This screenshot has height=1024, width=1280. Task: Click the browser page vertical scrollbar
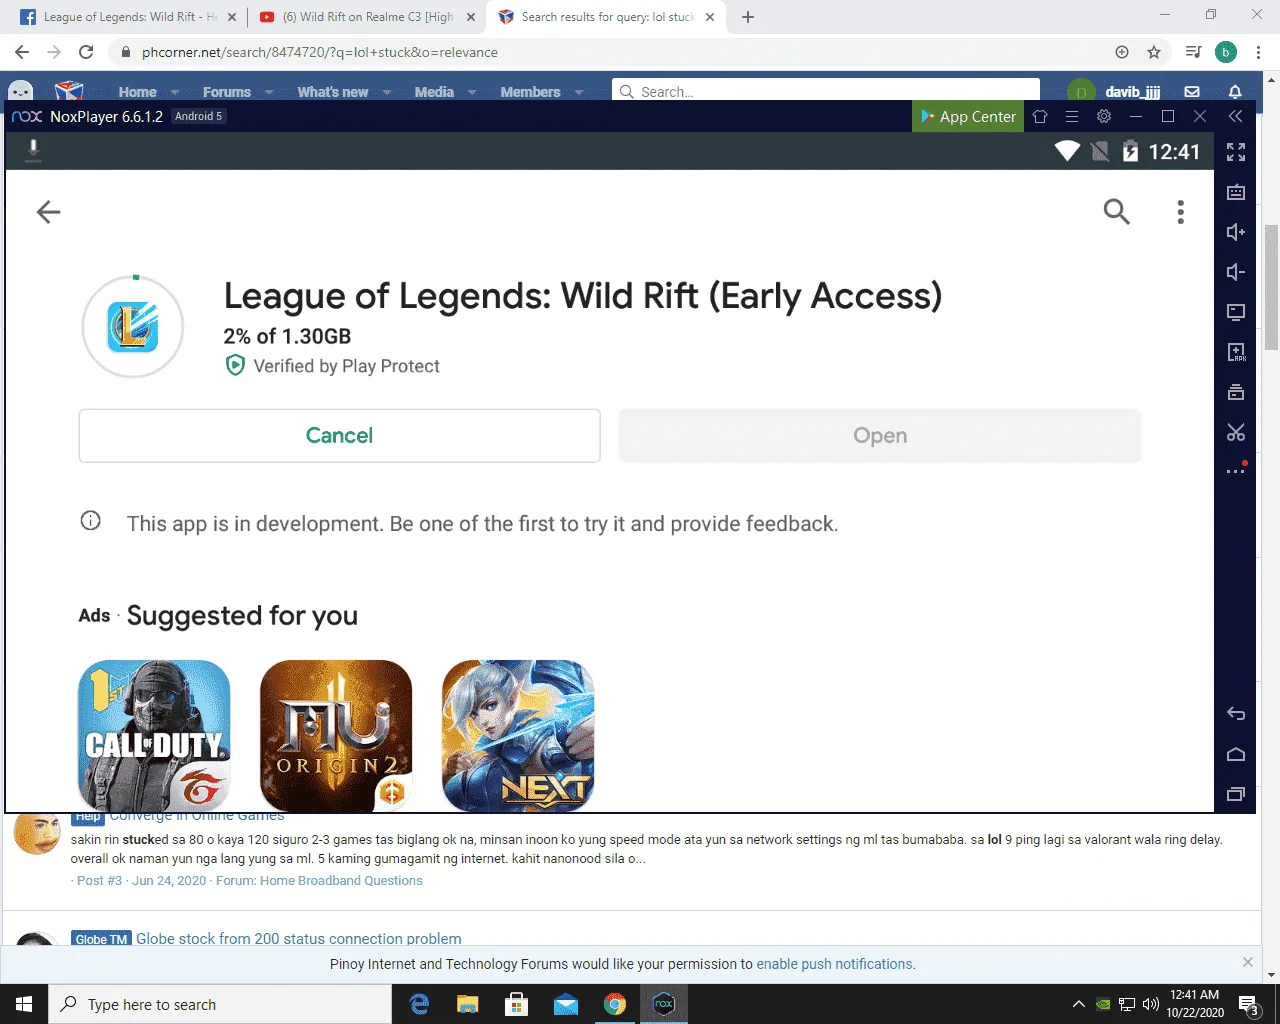(x=1272, y=288)
